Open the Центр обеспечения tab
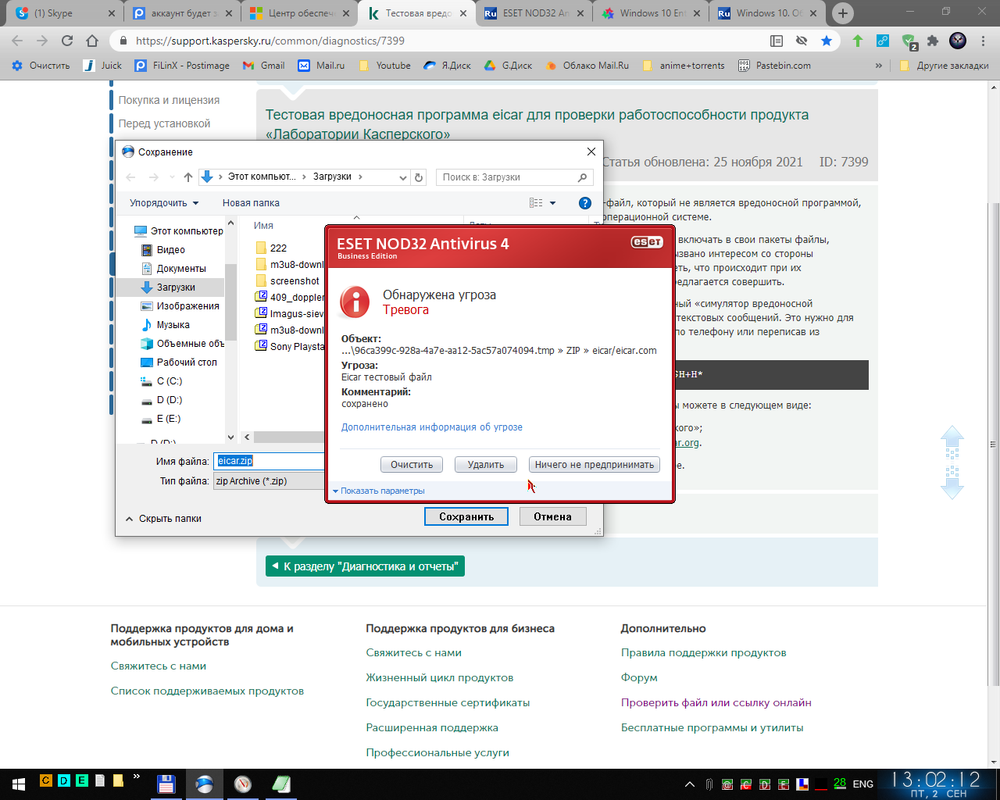This screenshot has height=800, width=1000. (298, 13)
